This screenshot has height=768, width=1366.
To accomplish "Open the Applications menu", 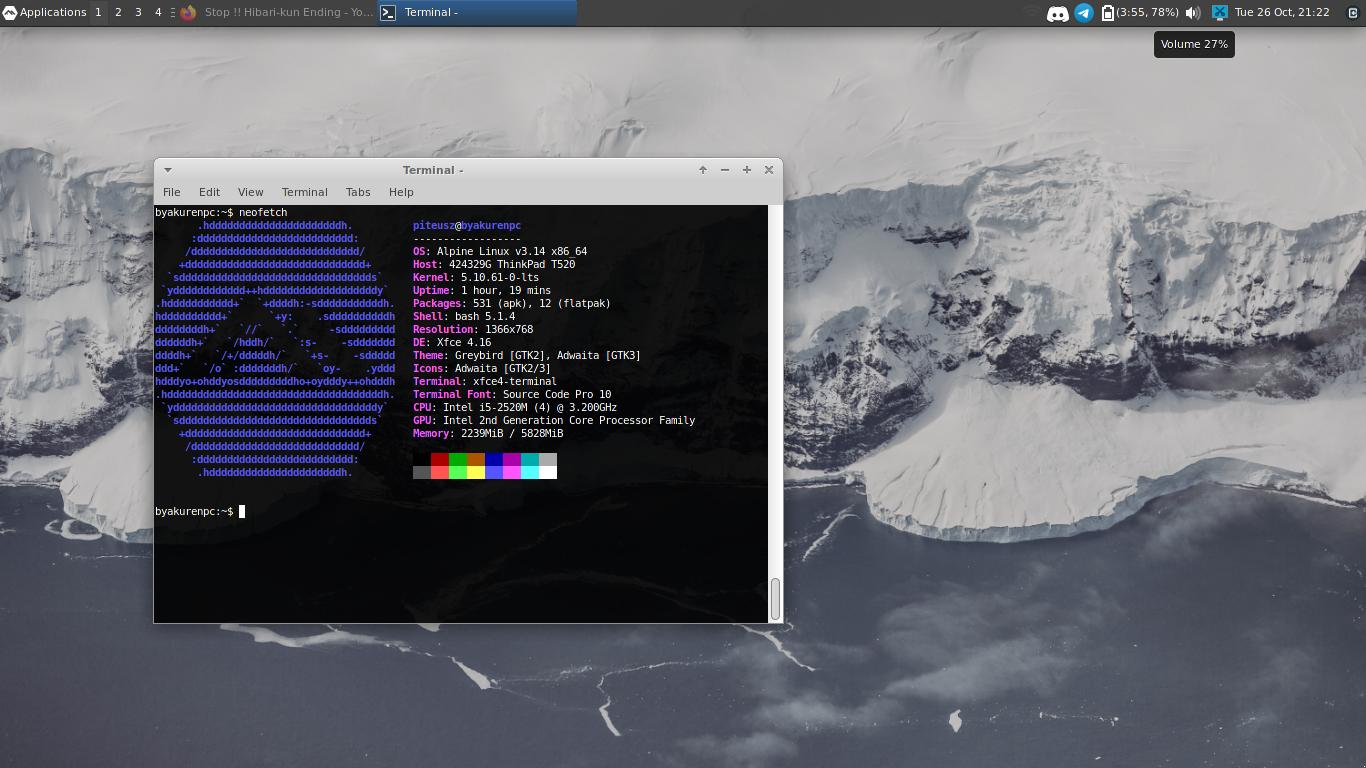I will [x=45, y=12].
